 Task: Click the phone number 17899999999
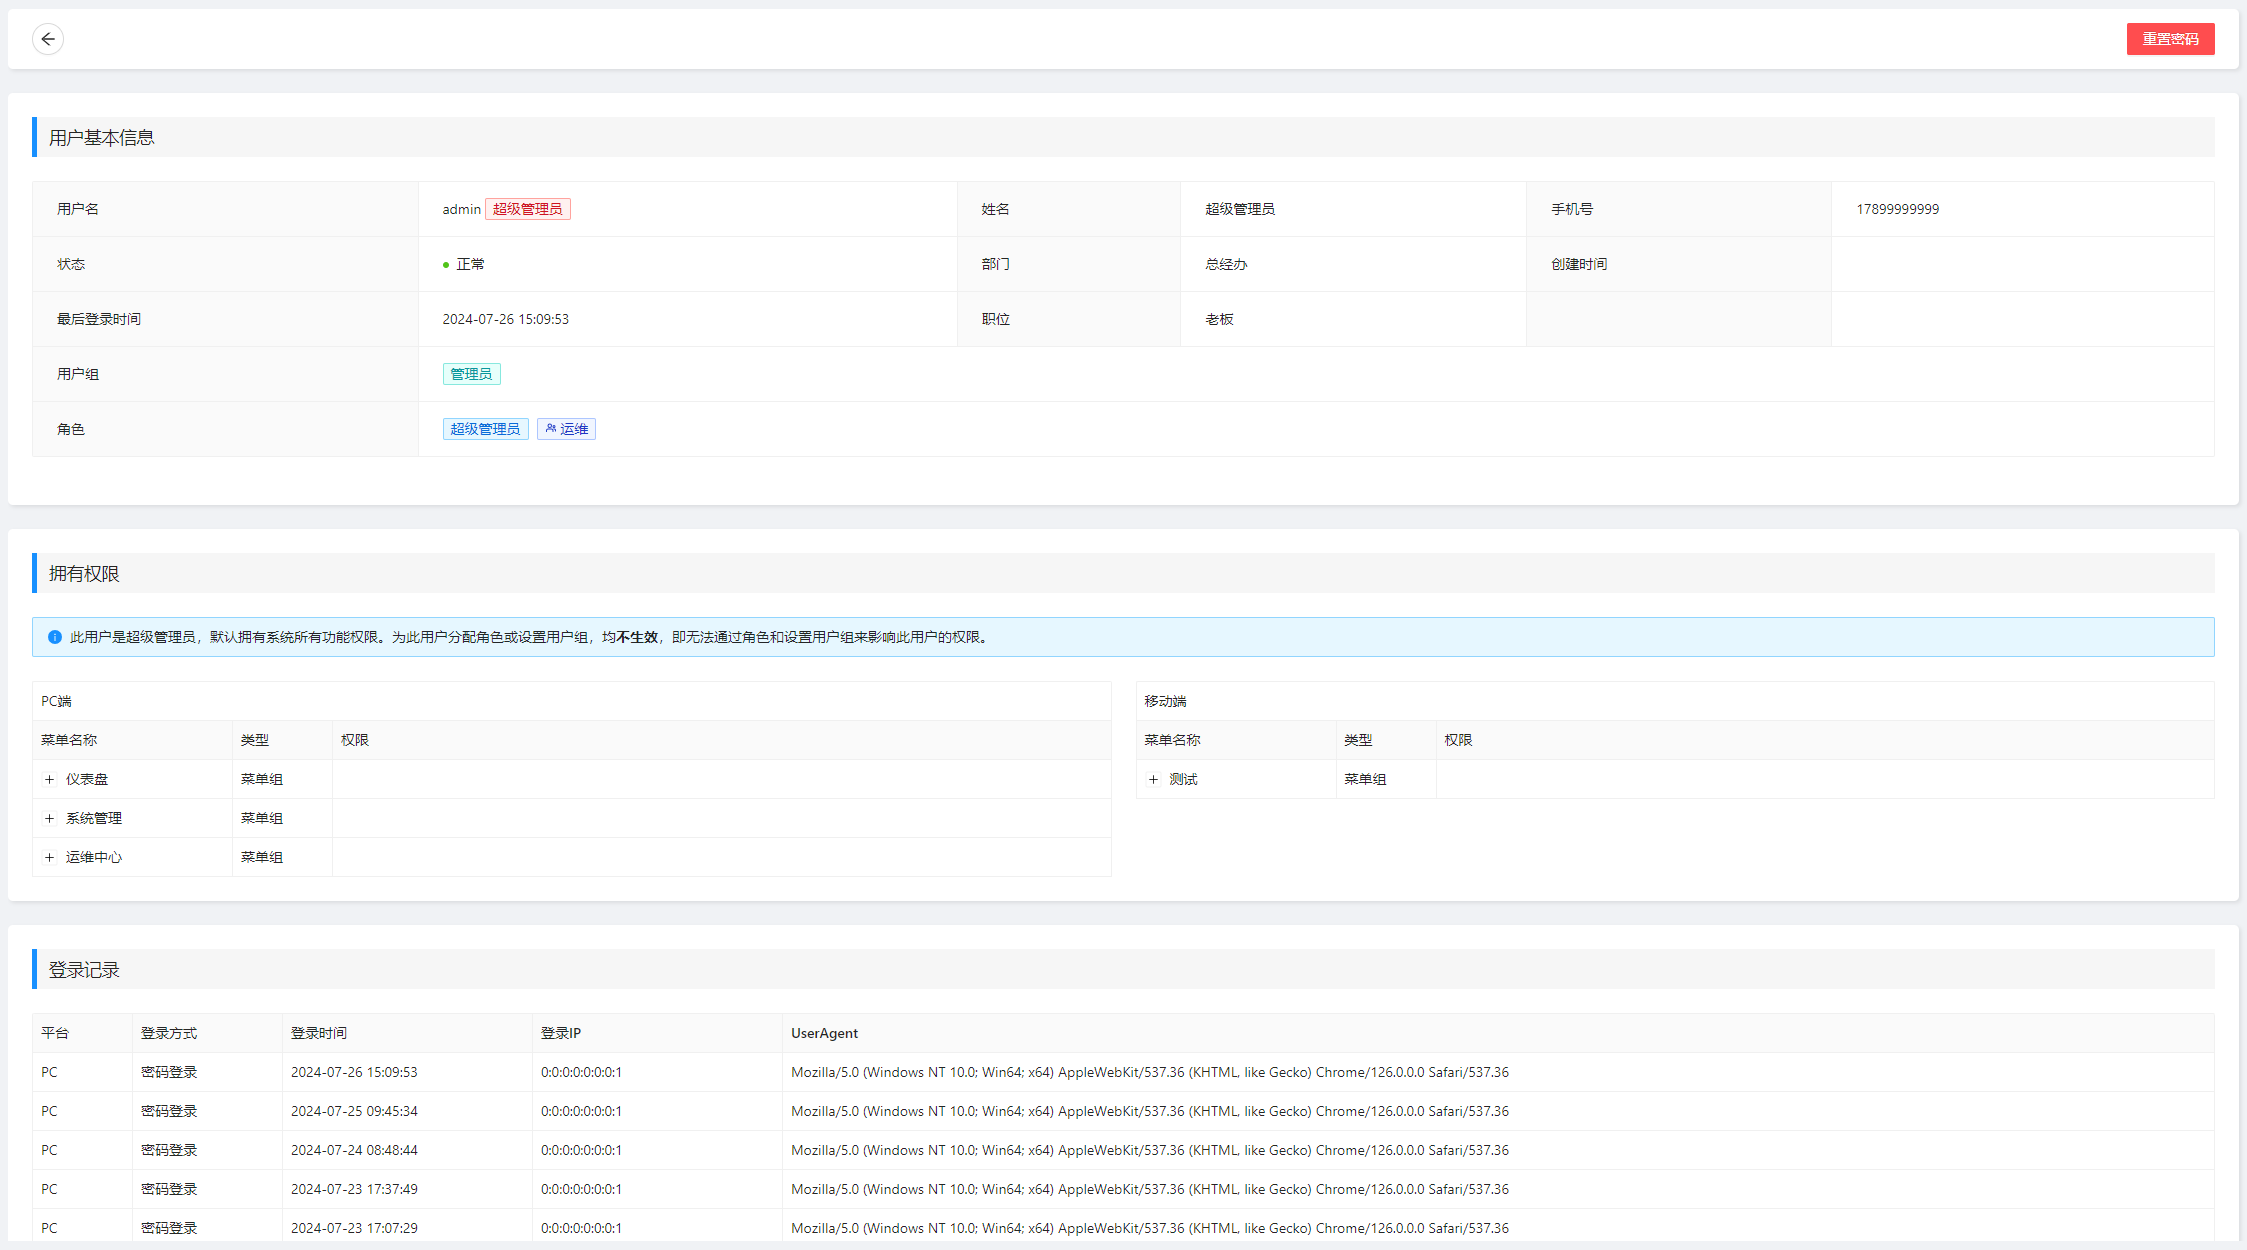(1897, 209)
